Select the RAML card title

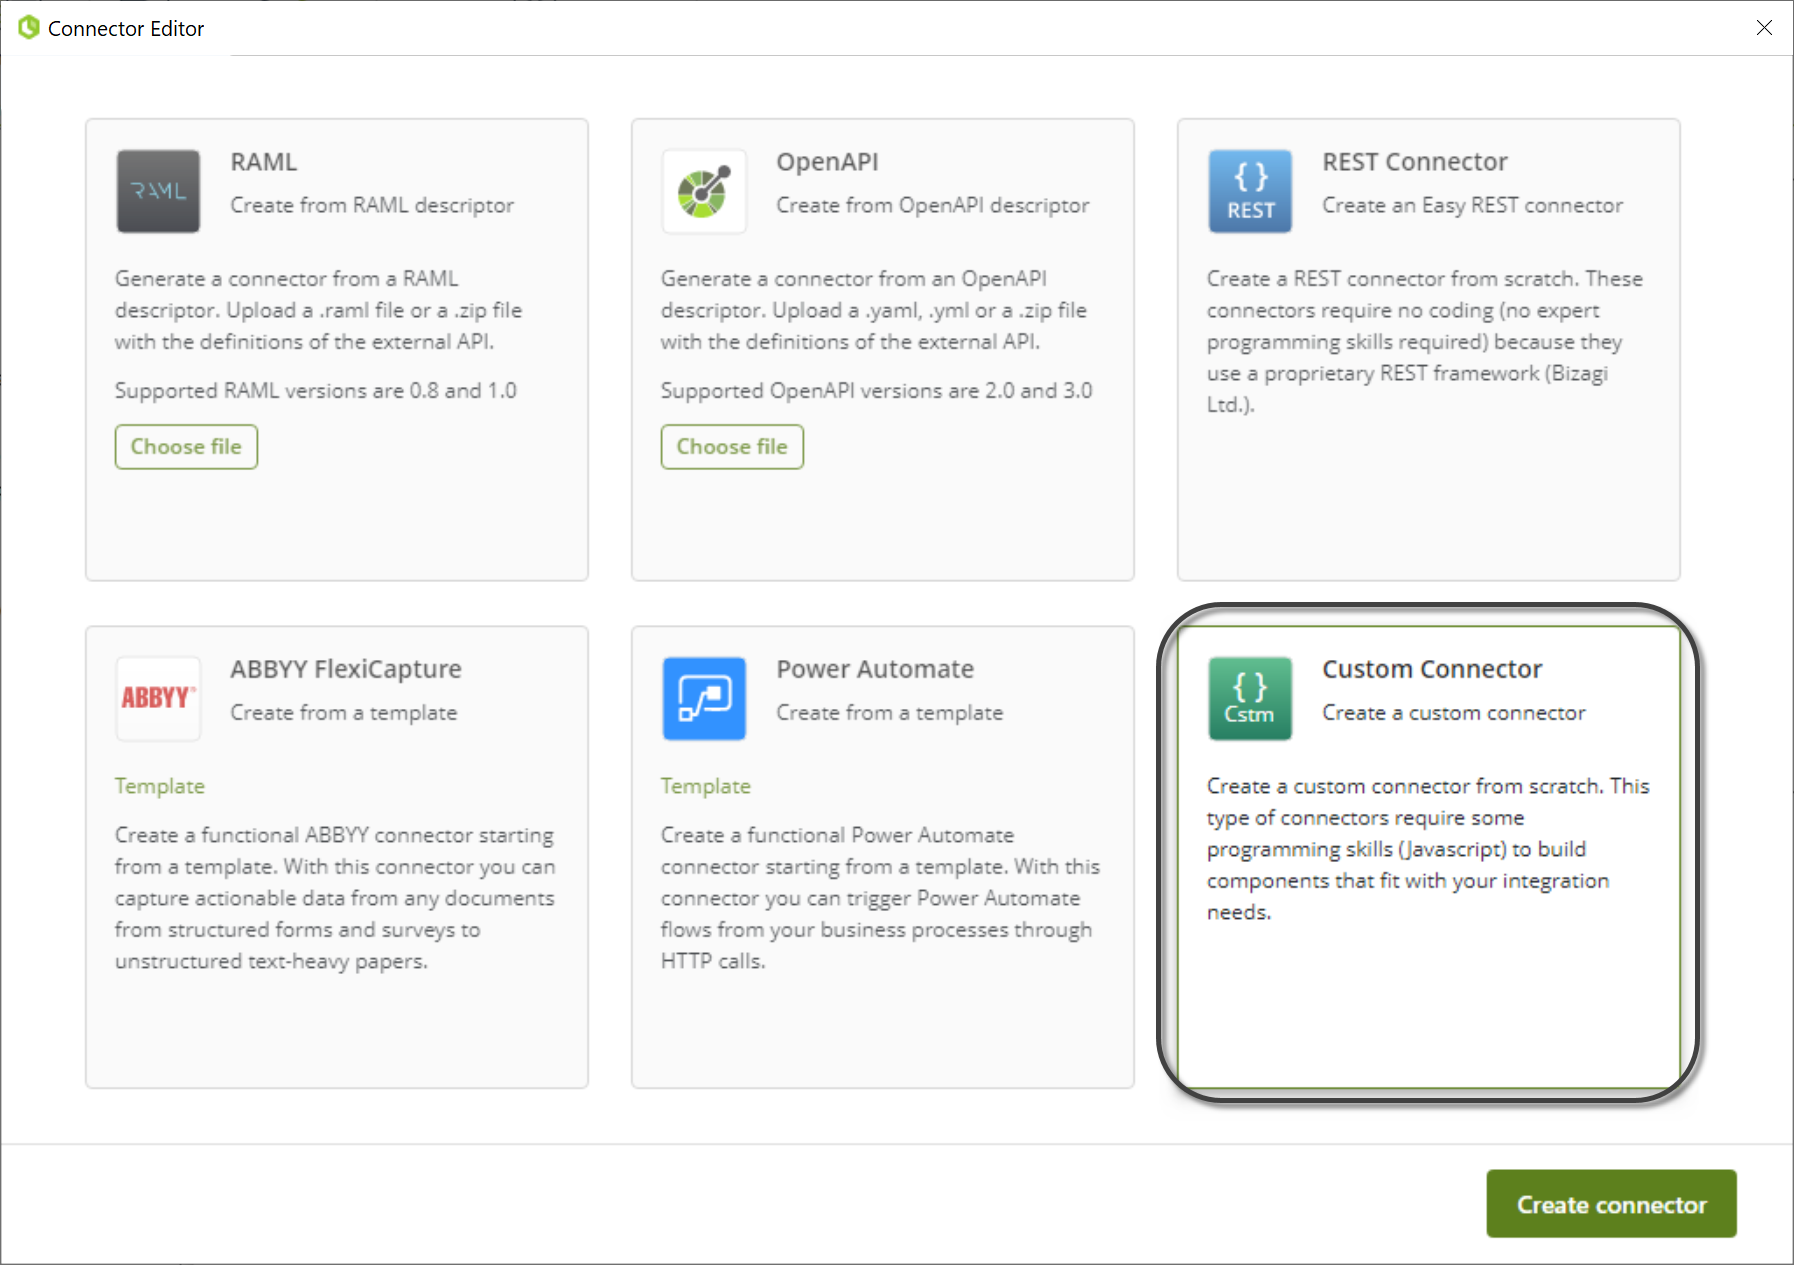pos(264,162)
